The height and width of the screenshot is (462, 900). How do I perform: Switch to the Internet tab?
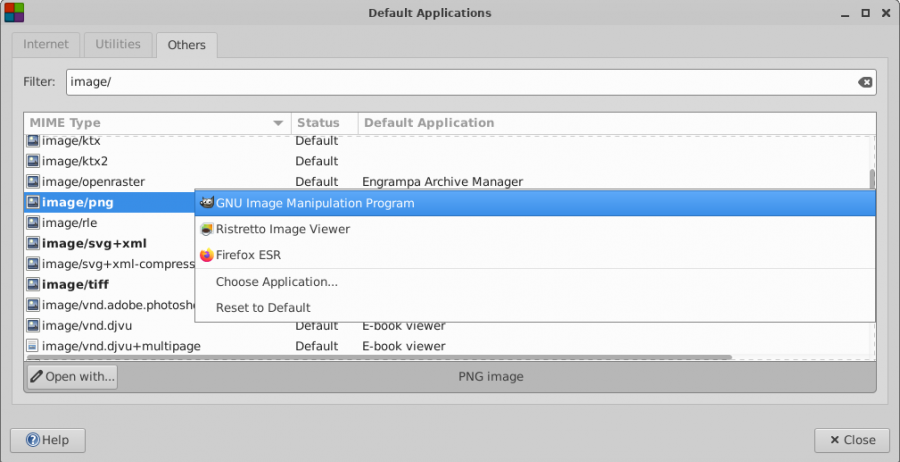(46, 45)
